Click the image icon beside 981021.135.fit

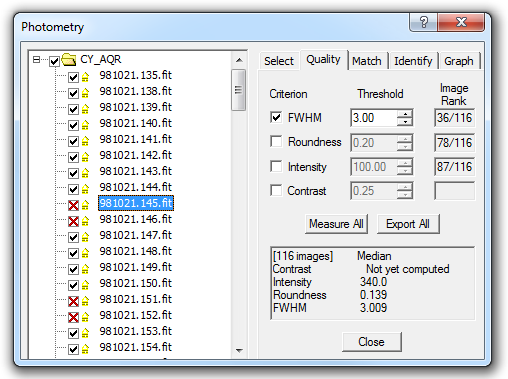pos(85,77)
